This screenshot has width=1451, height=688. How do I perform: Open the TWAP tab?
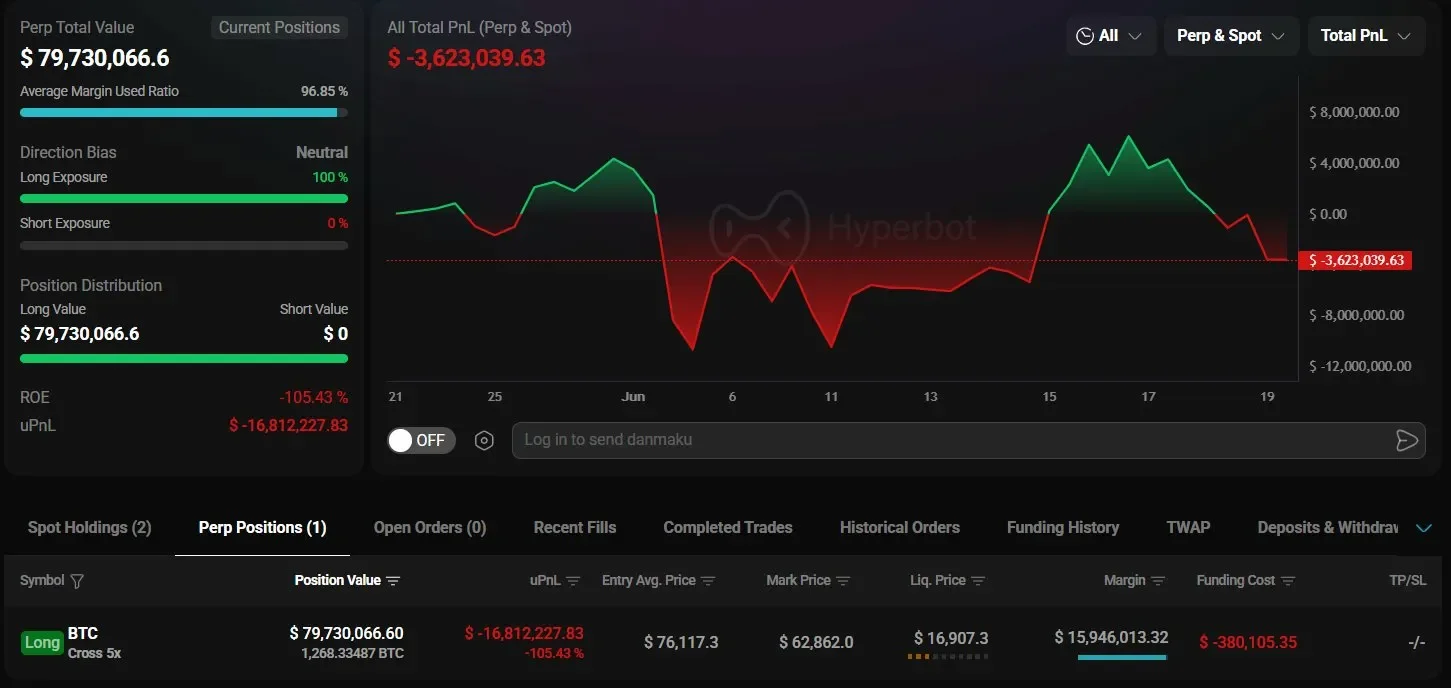click(1188, 527)
